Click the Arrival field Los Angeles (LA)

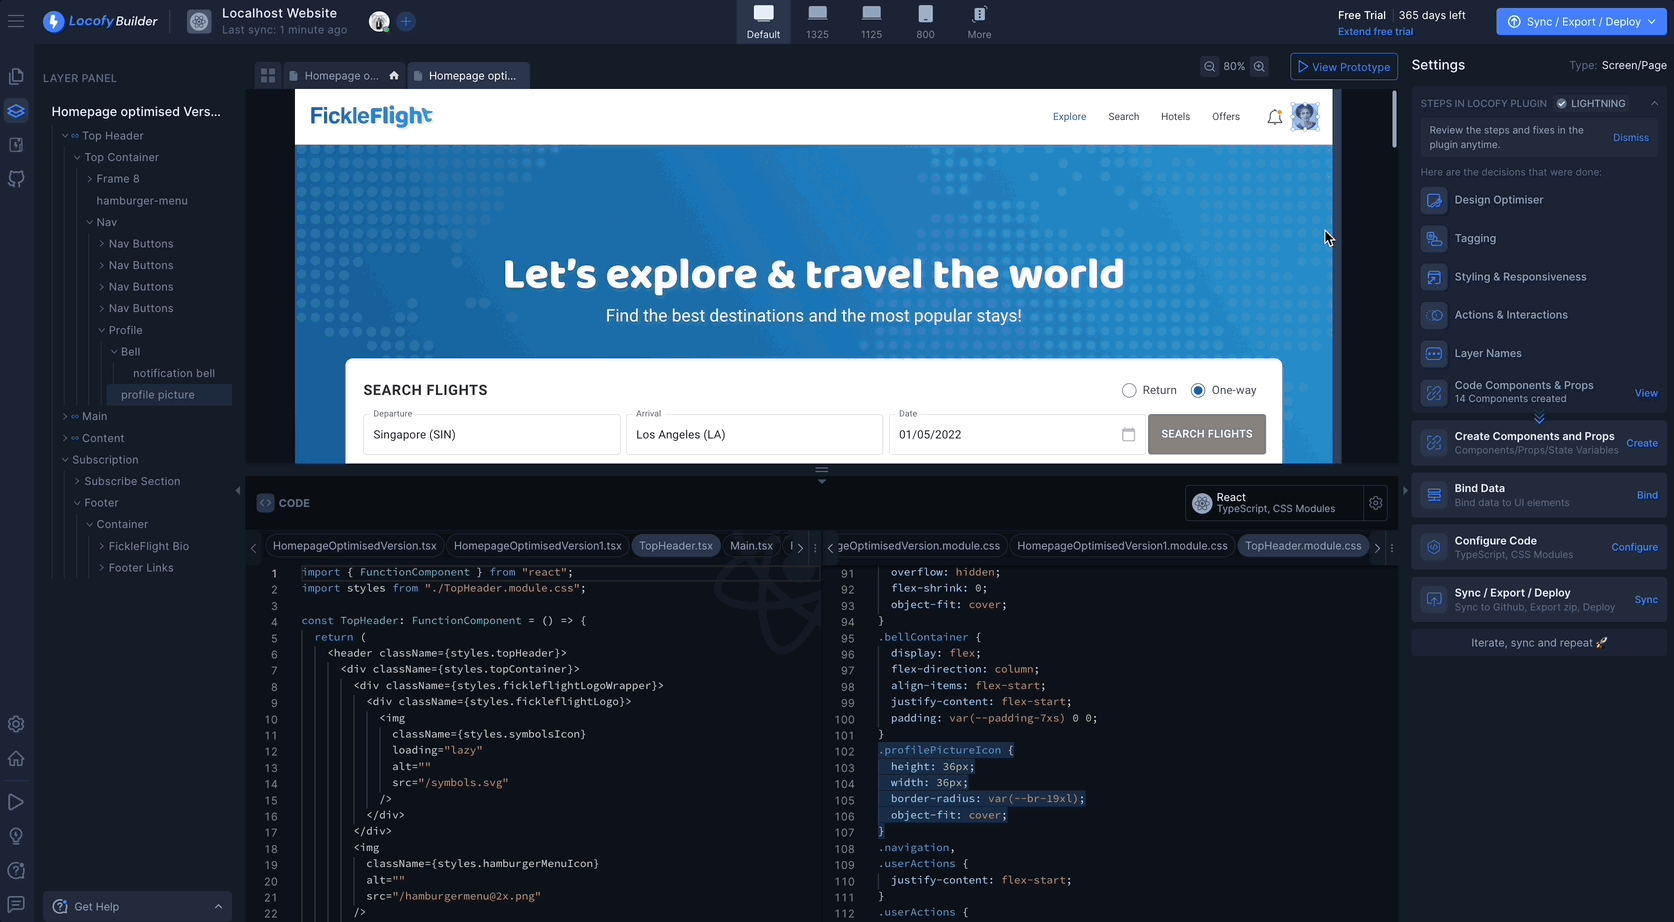coord(754,434)
